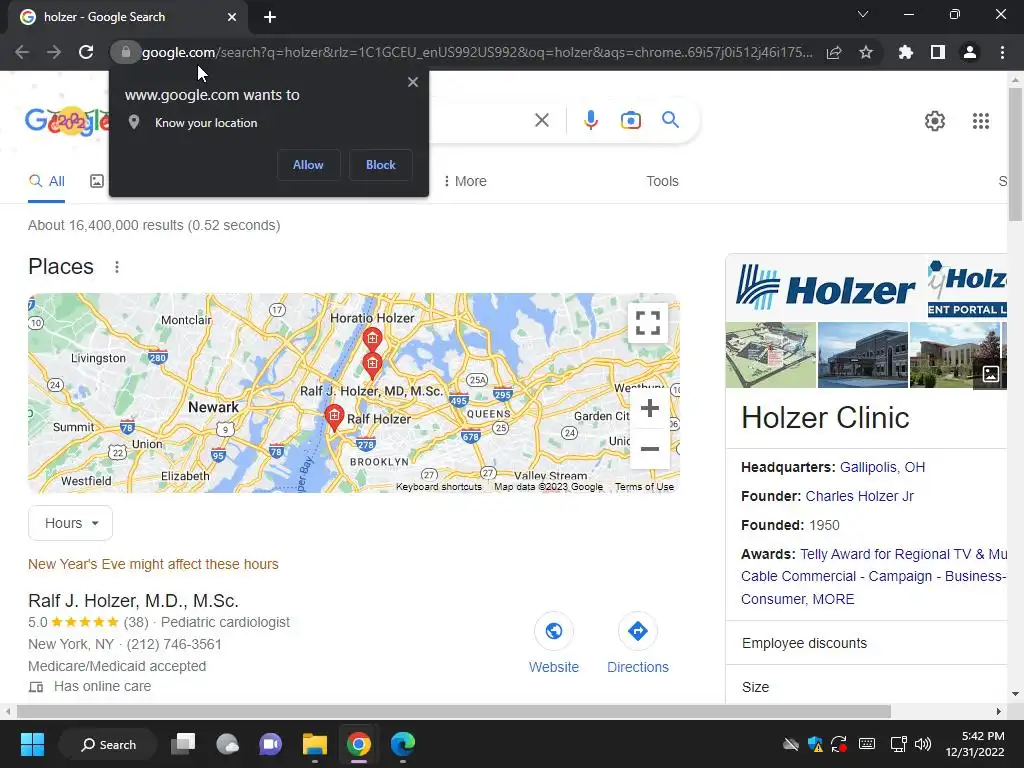This screenshot has height=768, width=1024.
Task: Open File Explorer from the taskbar
Action: 315,744
